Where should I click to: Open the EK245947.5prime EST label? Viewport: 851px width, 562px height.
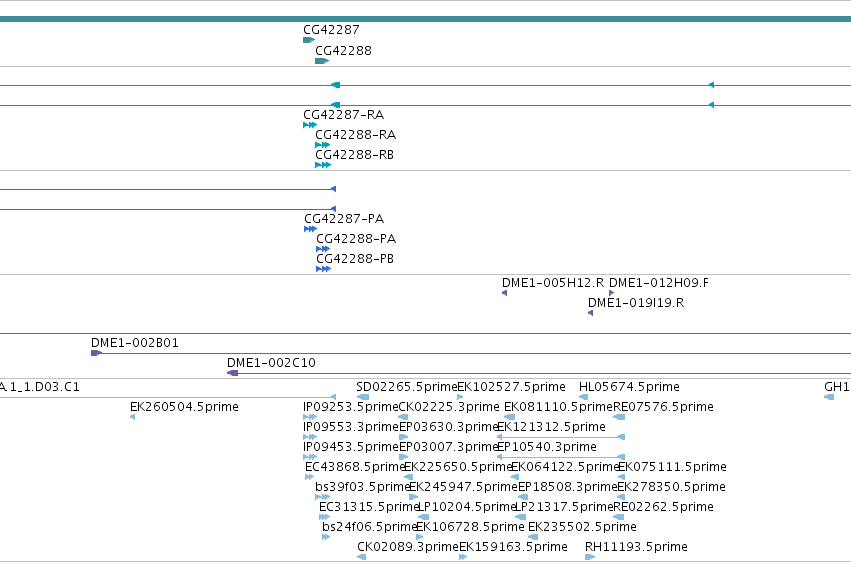[x=463, y=487]
